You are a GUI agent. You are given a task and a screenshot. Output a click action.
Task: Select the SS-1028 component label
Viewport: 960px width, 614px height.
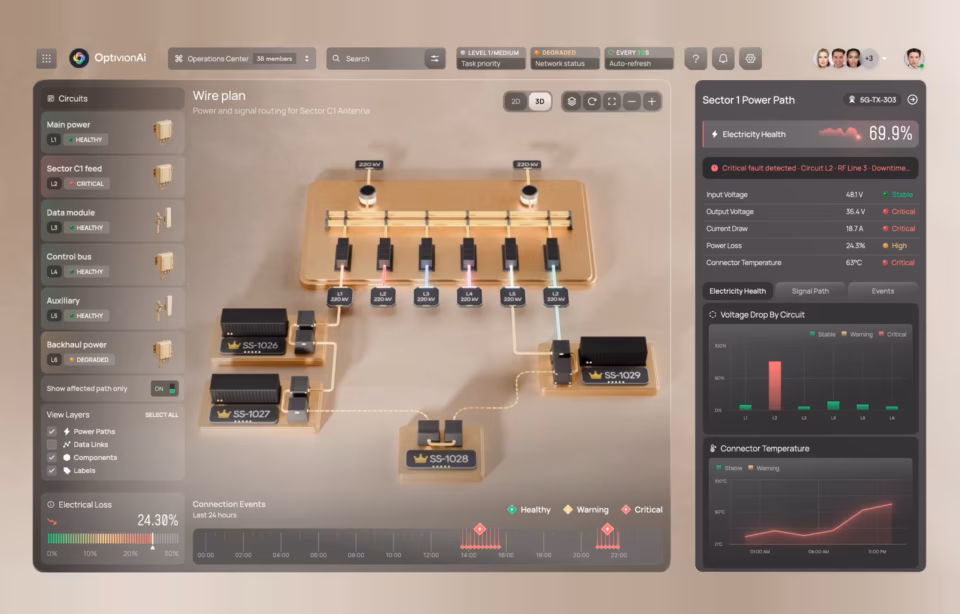(x=441, y=459)
